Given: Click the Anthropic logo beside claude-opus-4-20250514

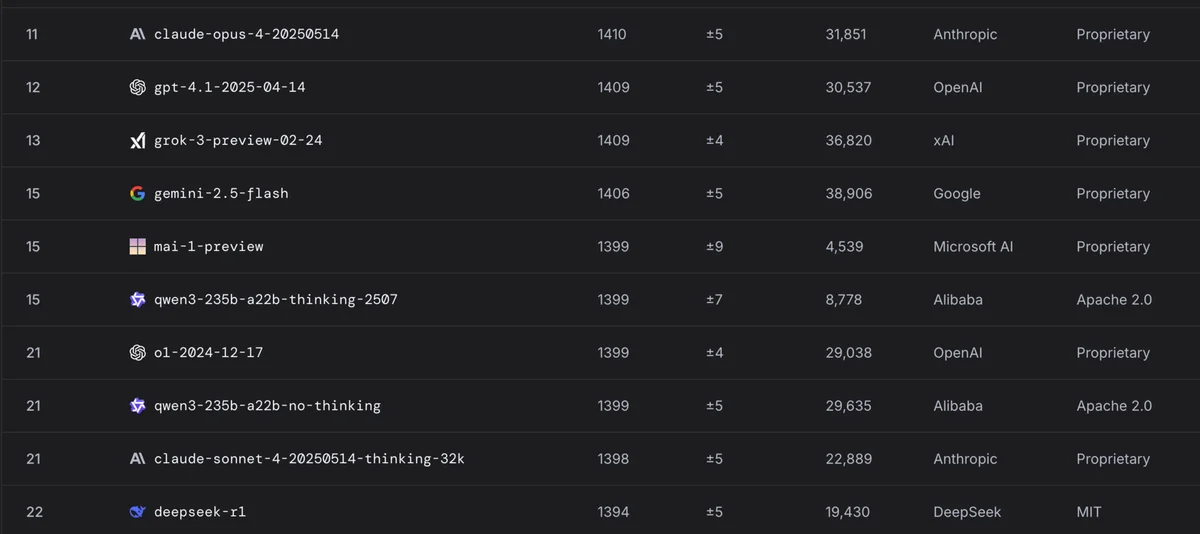Looking at the screenshot, I should (138, 35).
